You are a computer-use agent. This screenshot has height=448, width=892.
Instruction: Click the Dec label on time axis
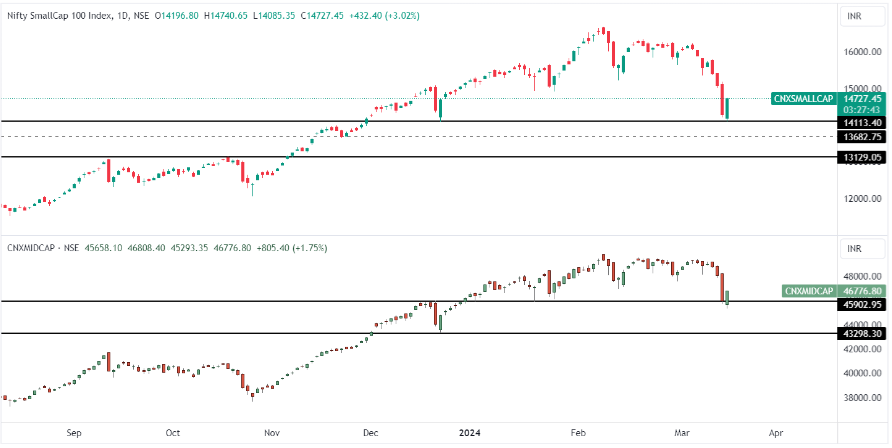(x=371, y=434)
